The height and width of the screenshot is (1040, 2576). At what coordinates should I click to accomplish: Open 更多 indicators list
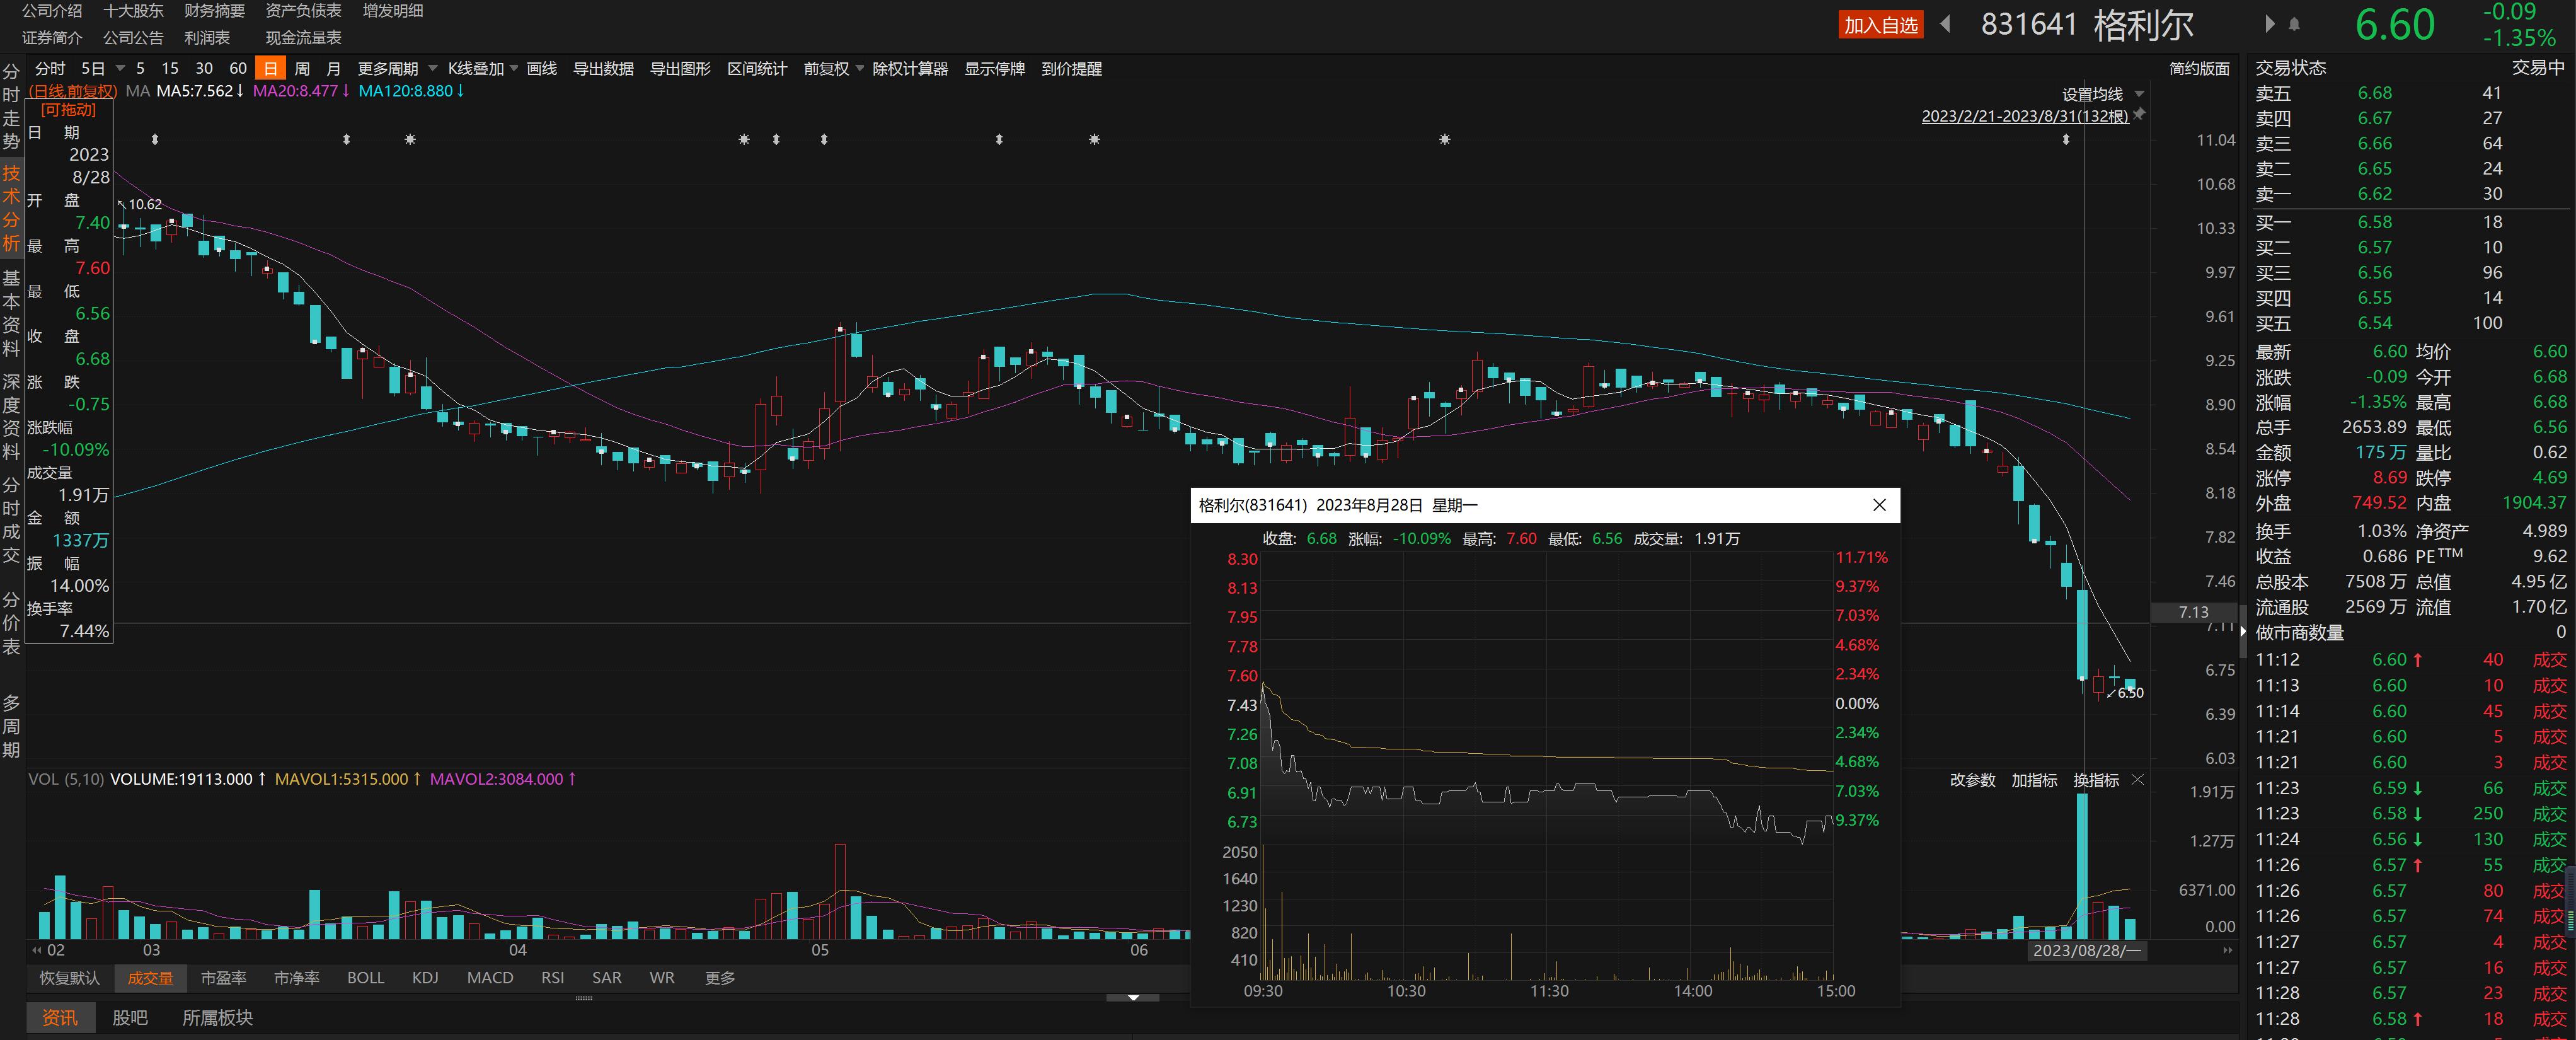pyautogui.click(x=720, y=977)
